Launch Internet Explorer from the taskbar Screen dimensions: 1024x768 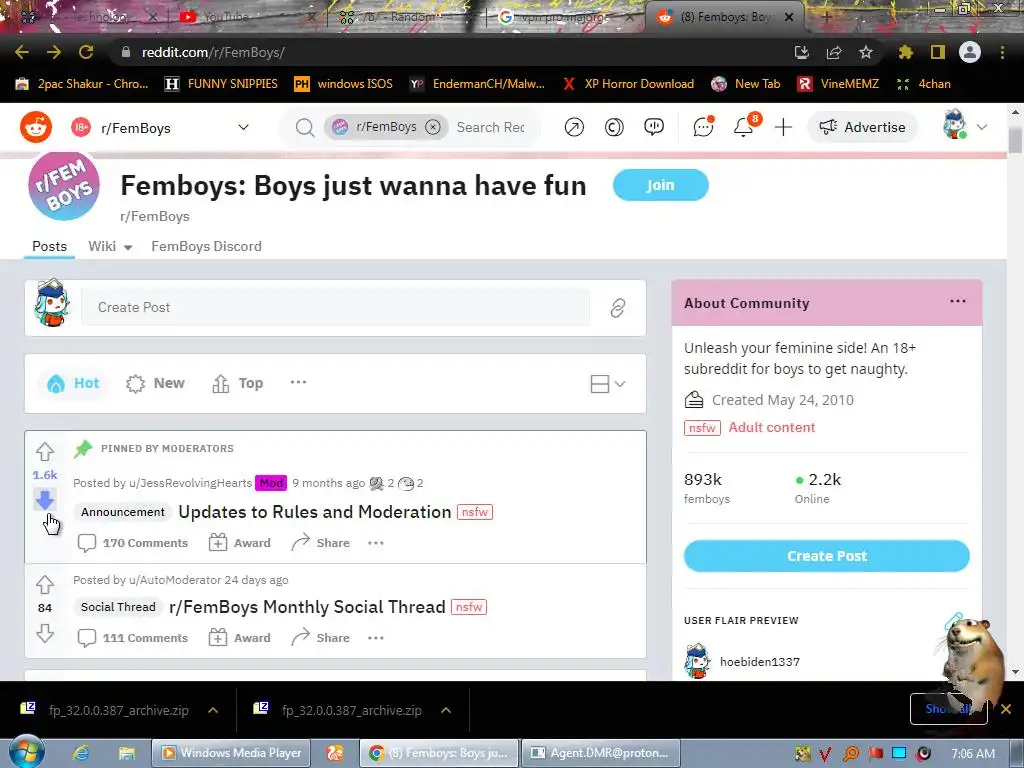pos(81,753)
